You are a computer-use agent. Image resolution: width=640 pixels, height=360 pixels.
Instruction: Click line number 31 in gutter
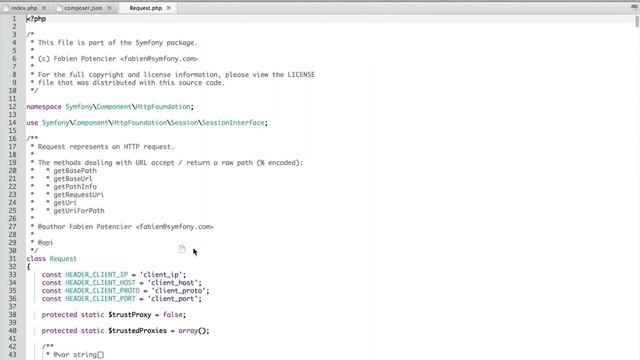click(x=13, y=258)
